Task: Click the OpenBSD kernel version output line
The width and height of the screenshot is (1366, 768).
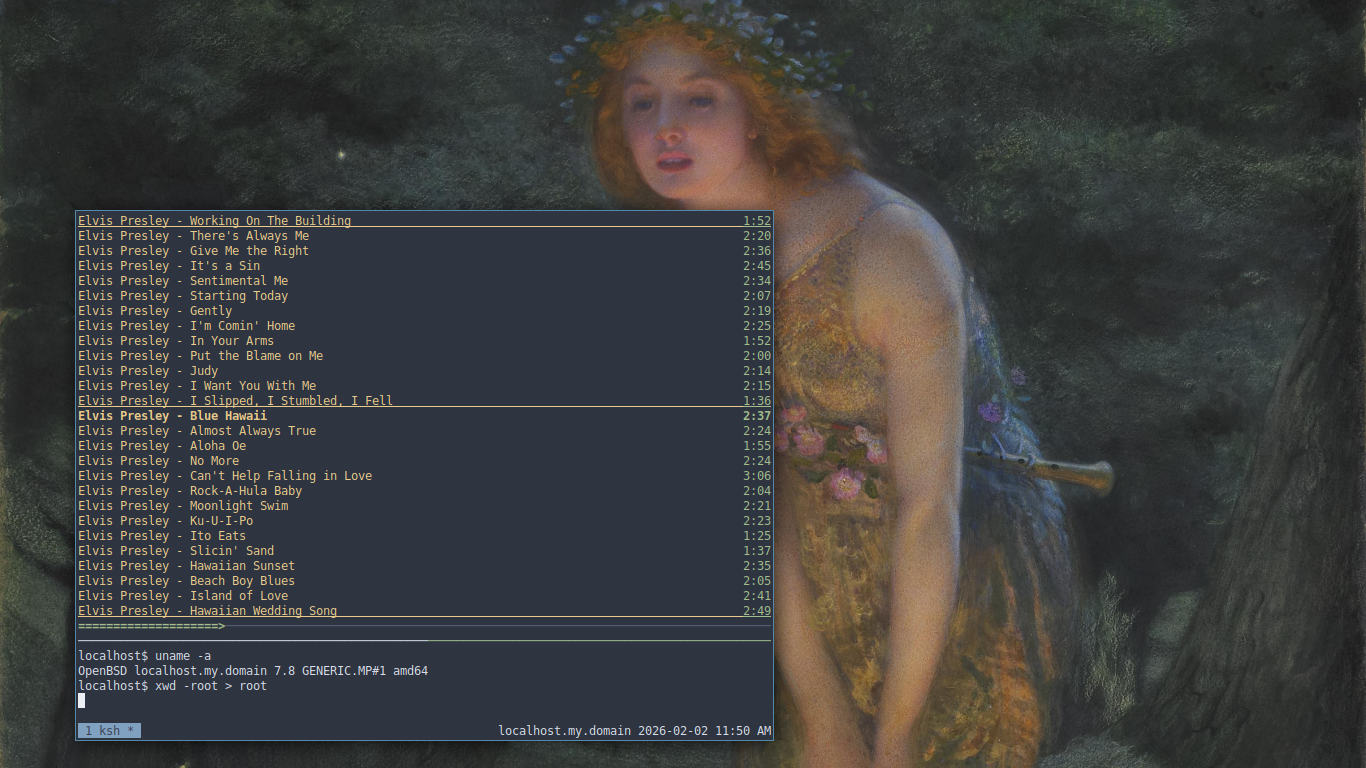Action: pos(252,671)
